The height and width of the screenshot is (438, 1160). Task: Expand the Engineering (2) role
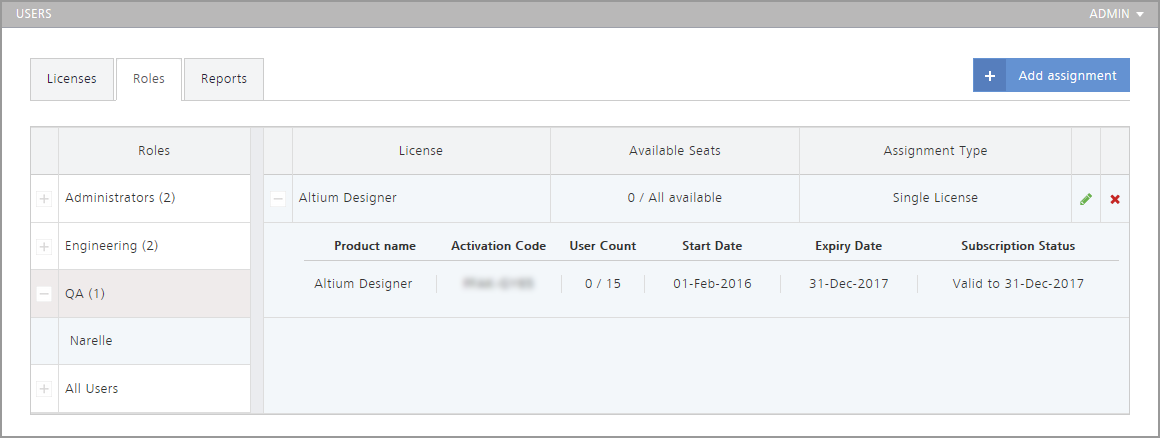pos(44,246)
